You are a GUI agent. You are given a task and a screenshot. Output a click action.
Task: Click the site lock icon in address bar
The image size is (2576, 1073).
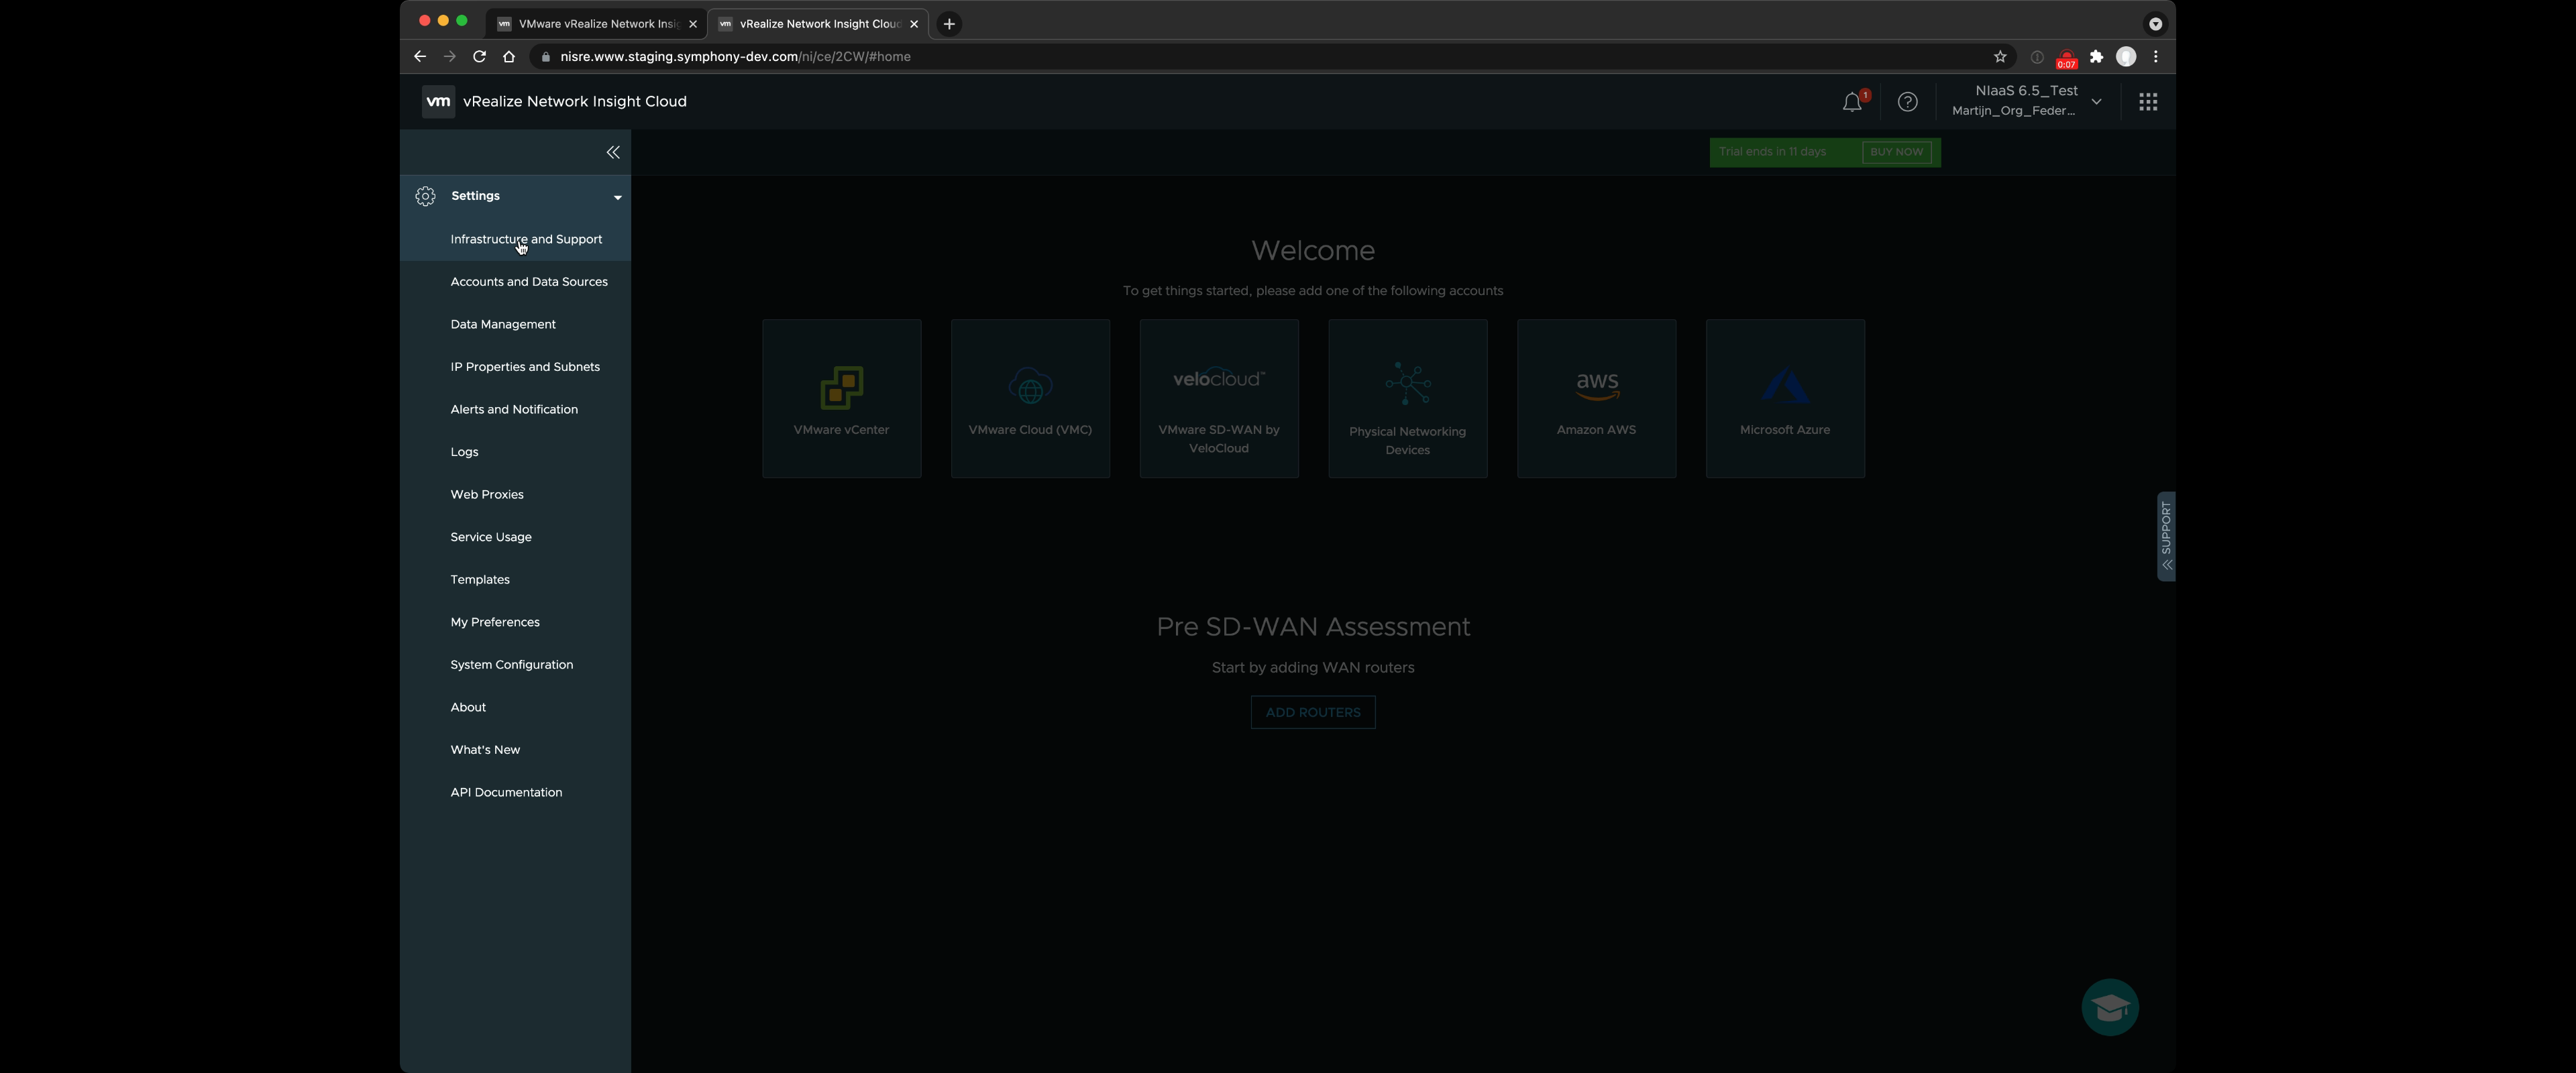[545, 57]
